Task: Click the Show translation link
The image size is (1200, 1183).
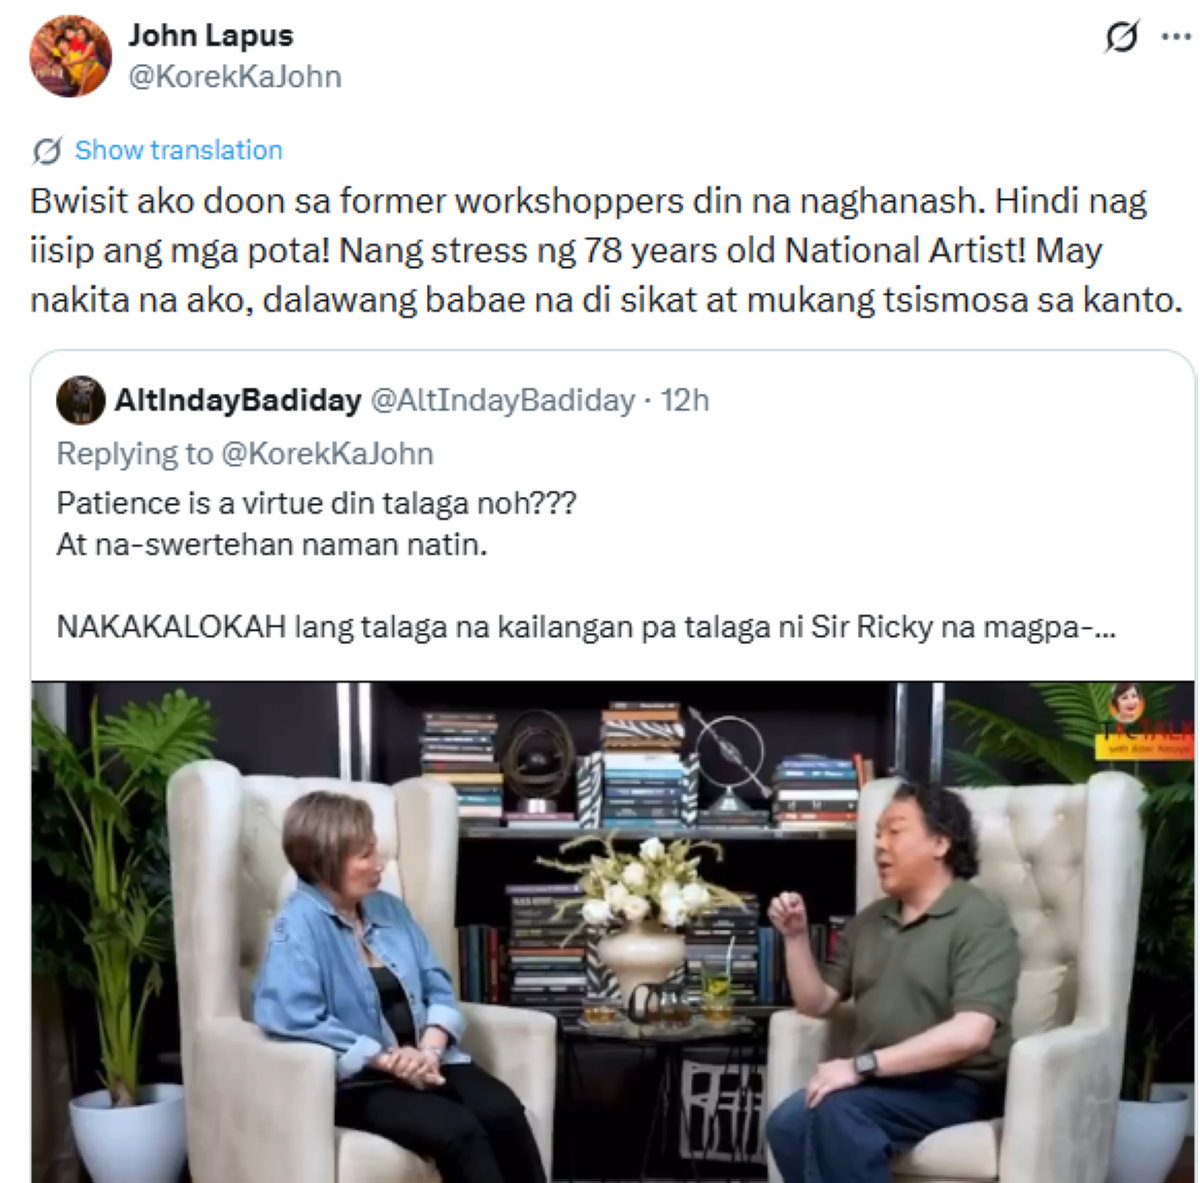Action: [179, 150]
